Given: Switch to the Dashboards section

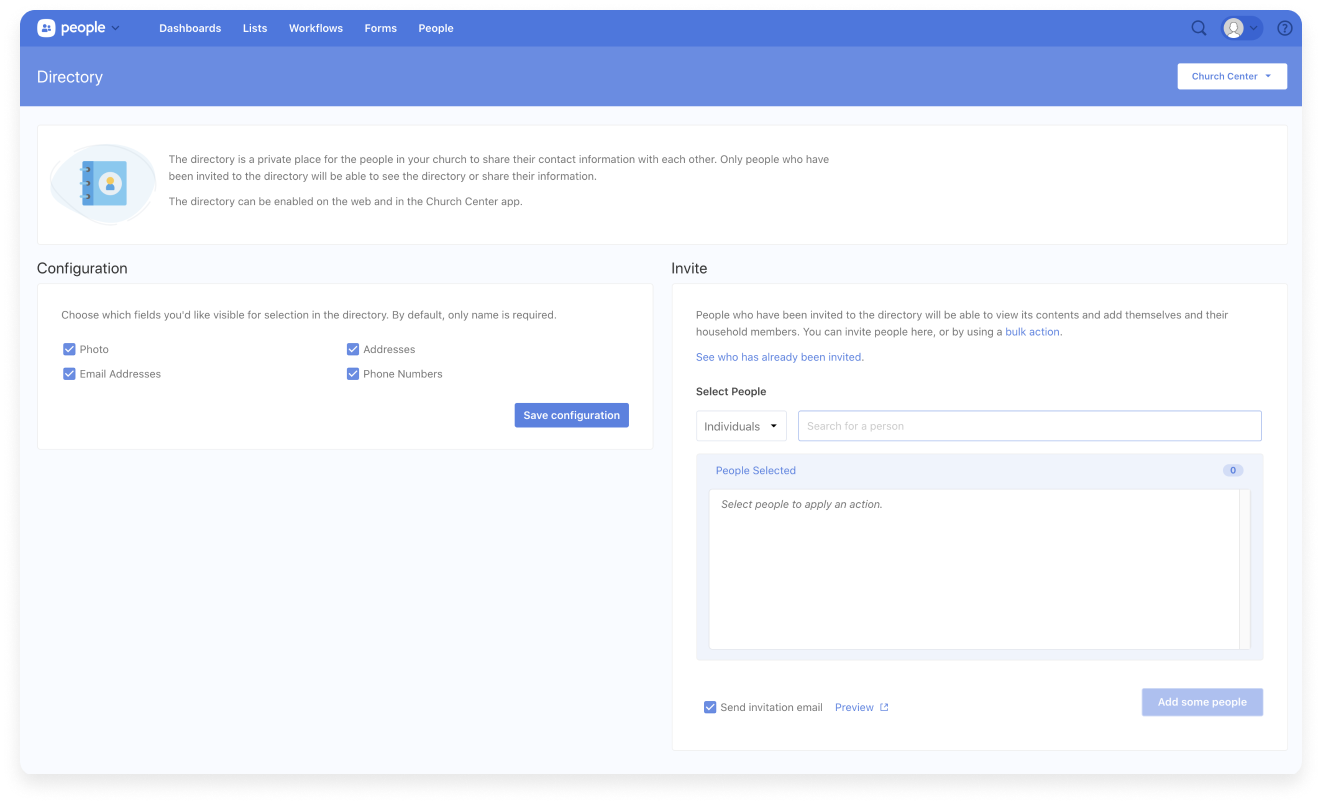Looking at the screenshot, I should click(190, 28).
